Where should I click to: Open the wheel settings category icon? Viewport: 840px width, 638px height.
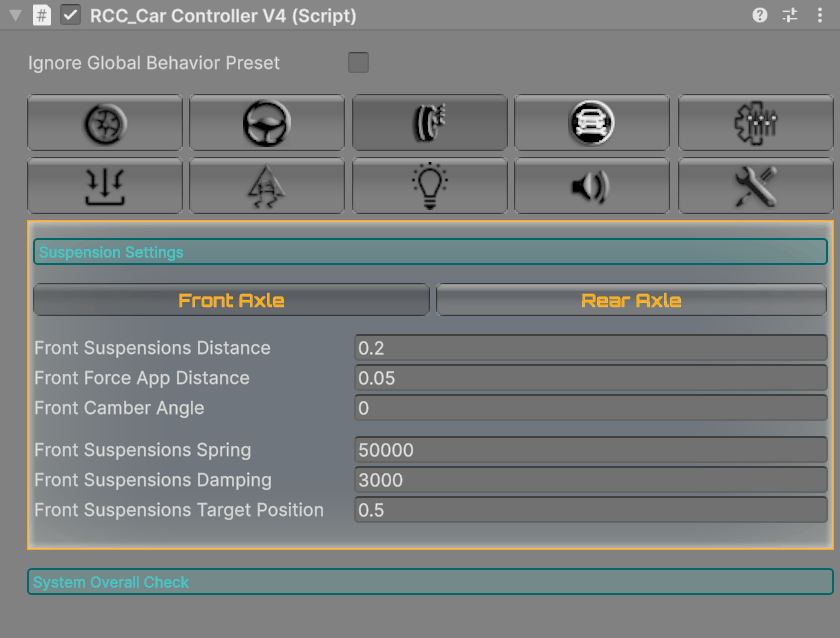coord(105,123)
